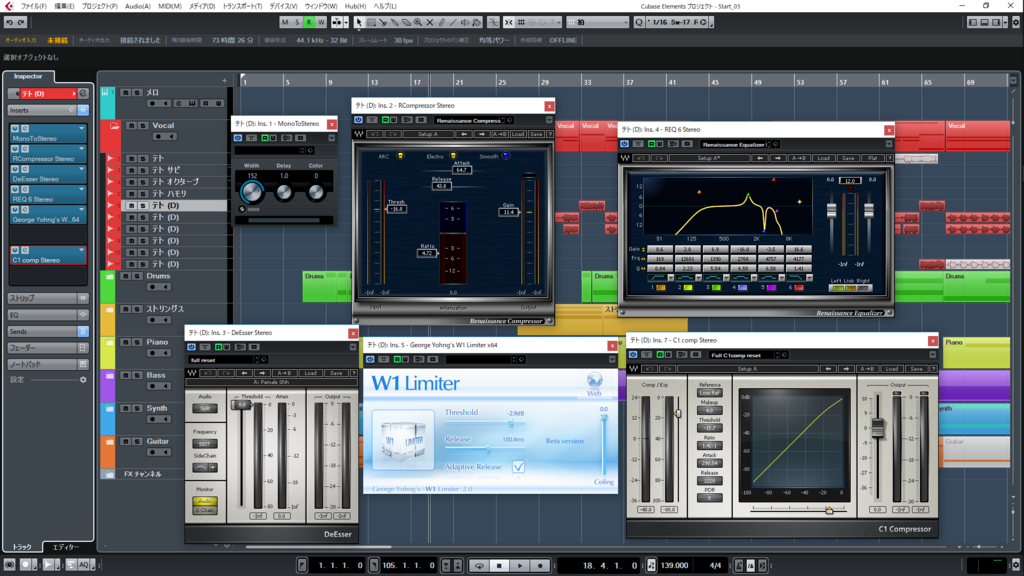This screenshot has width=1024, height=576.
Task: Choose the Mute (X) tool
Action: point(430,22)
